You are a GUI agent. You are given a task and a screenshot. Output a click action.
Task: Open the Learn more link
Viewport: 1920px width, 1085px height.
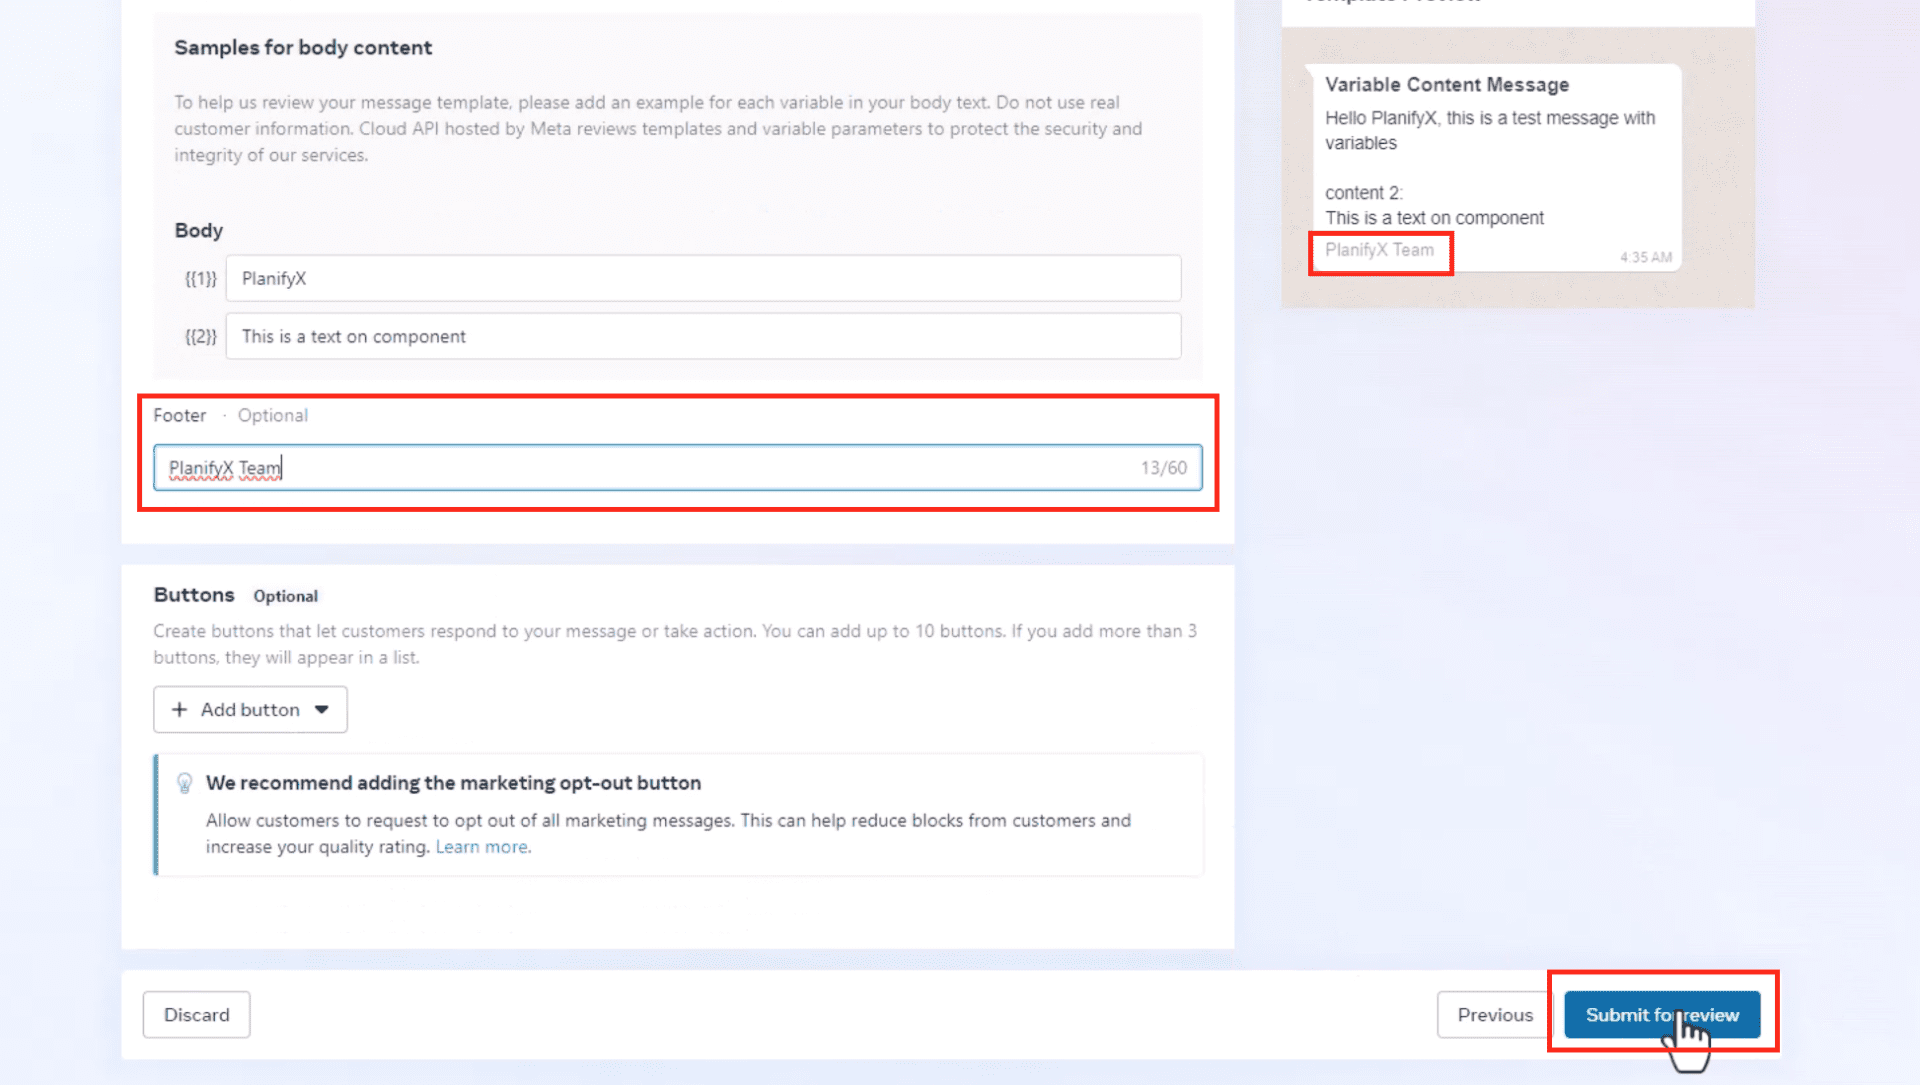(x=482, y=847)
